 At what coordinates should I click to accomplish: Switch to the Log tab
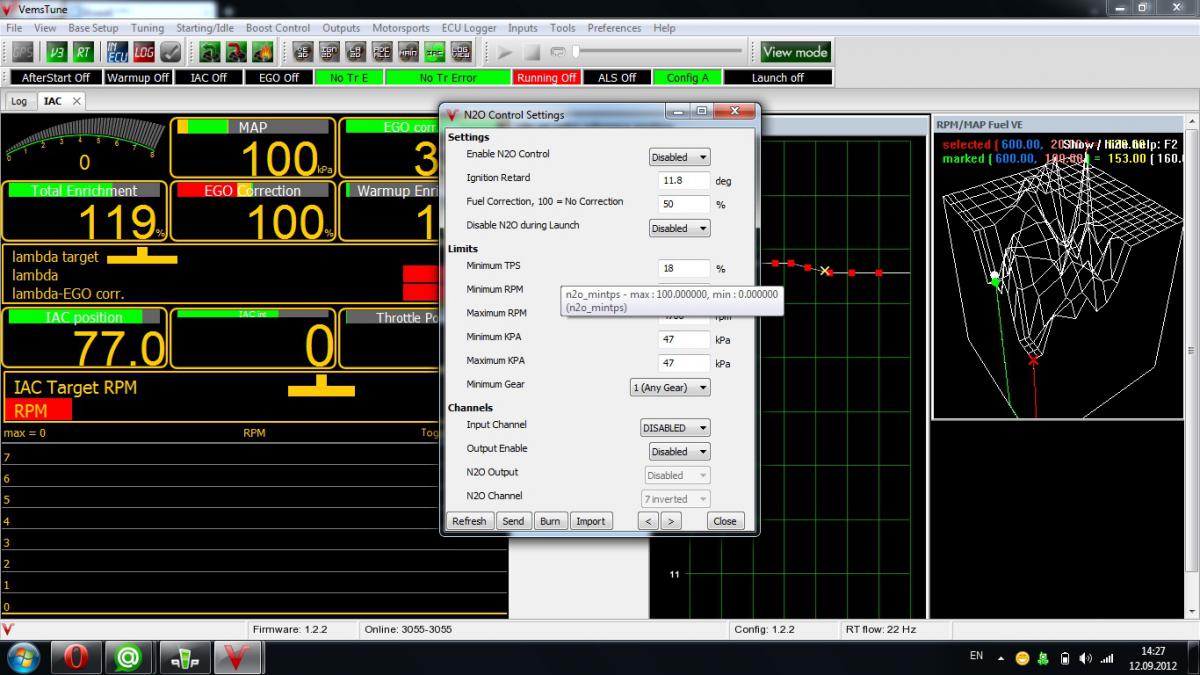19,101
